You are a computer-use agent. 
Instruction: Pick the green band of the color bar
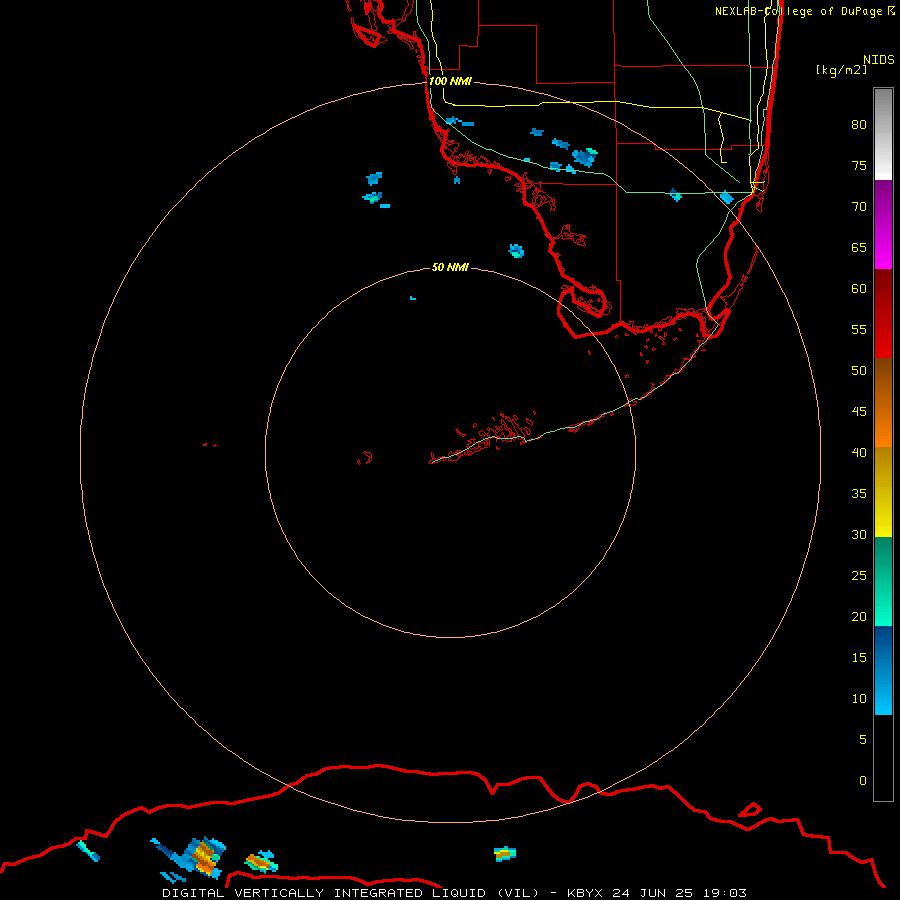click(883, 581)
